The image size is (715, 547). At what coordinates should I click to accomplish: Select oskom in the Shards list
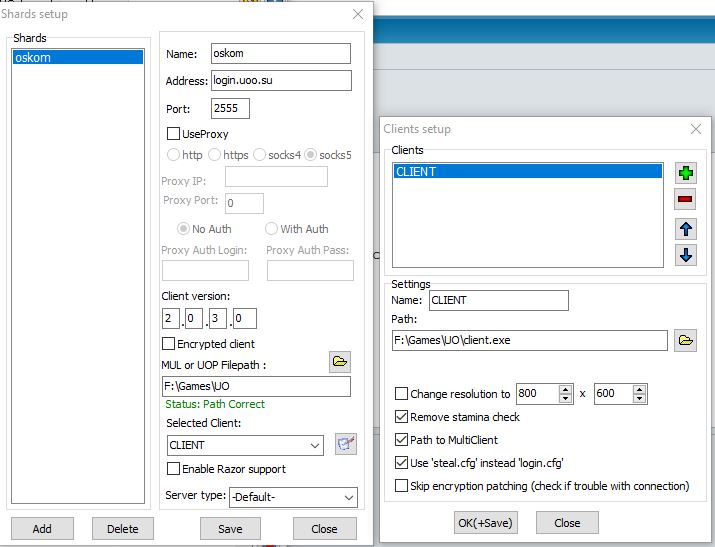coord(77,58)
